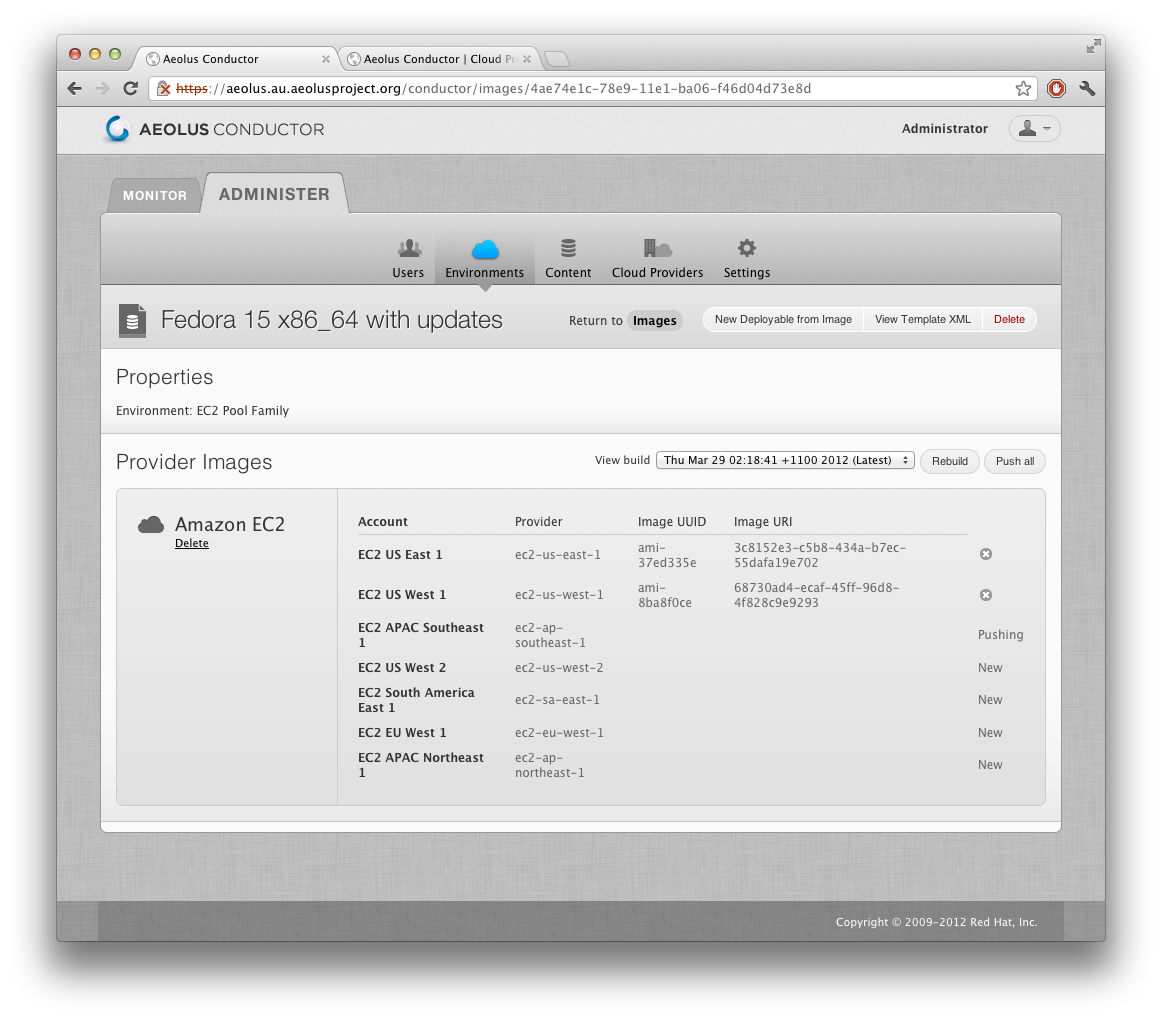Remove EC2 US West 1 provider image

coord(985,595)
